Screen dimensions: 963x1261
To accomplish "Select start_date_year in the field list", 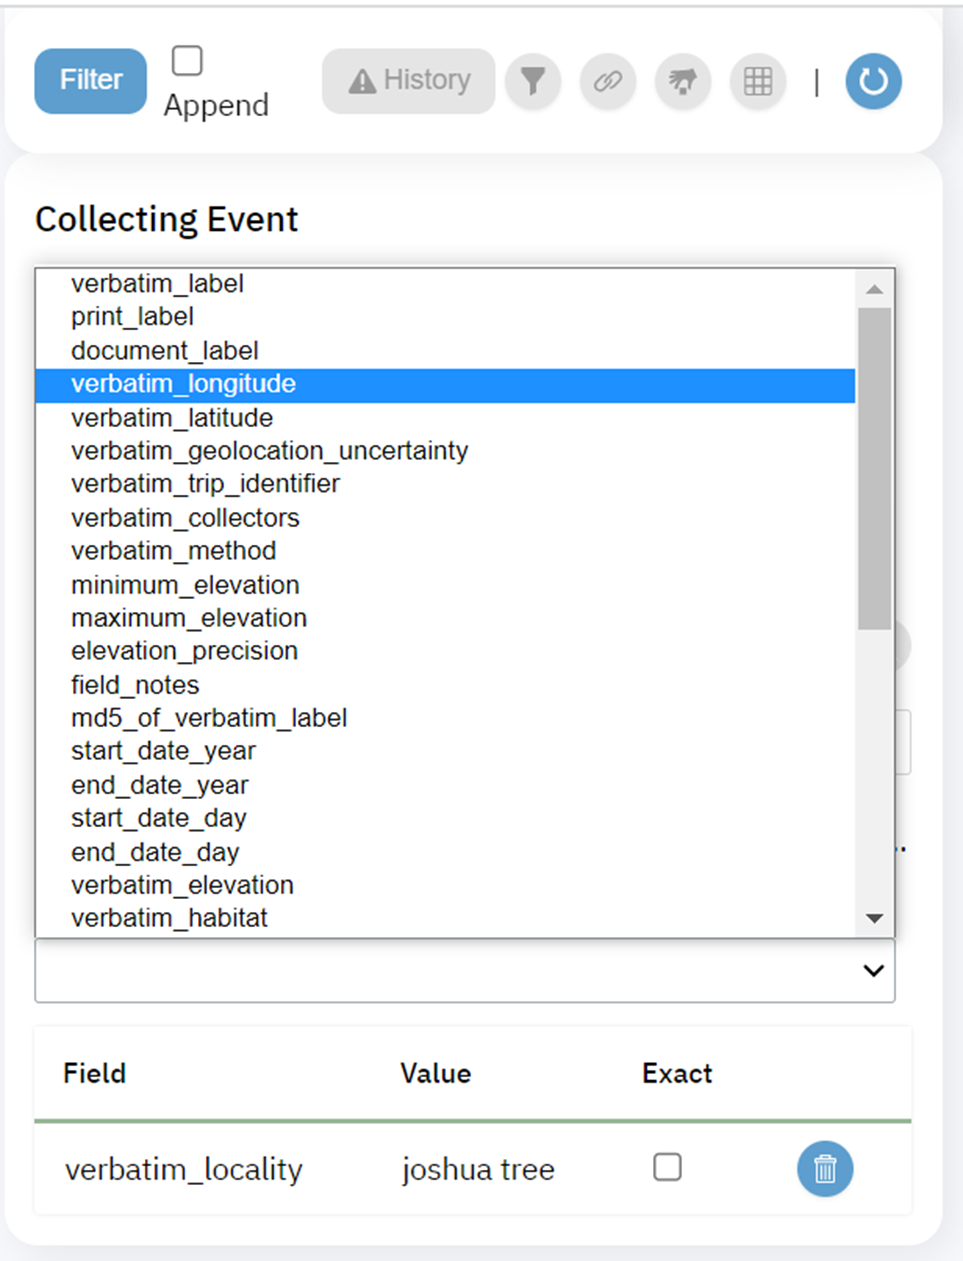I will point(163,750).
